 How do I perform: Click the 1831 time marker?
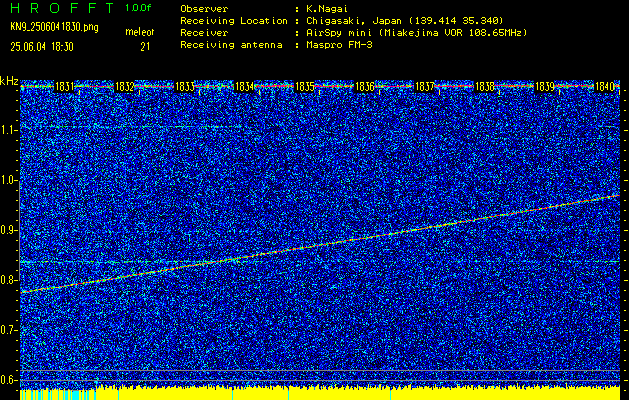coord(64,86)
